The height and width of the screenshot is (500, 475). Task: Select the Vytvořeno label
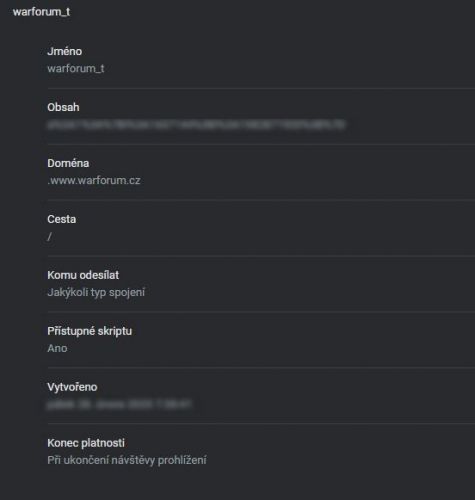point(72,387)
